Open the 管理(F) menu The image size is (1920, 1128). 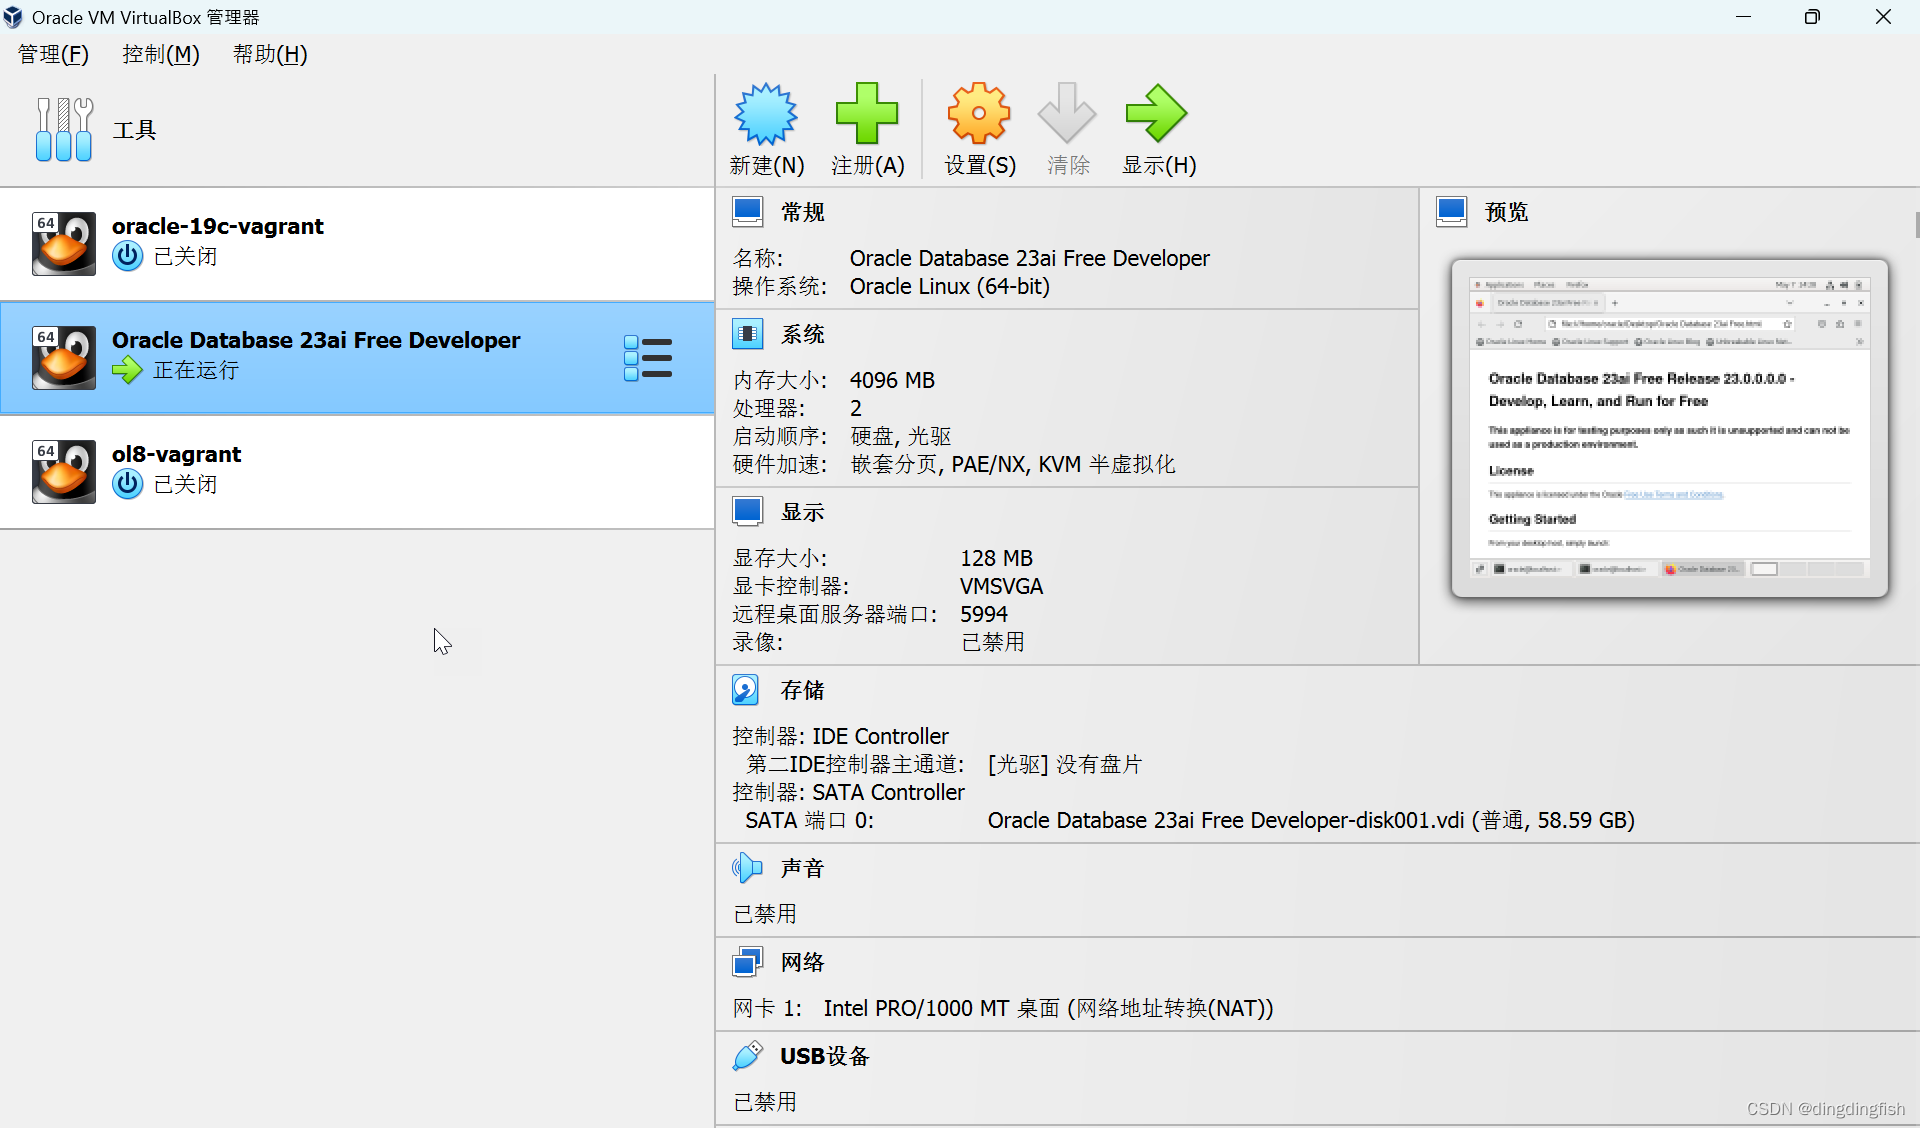tap(53, 54)
